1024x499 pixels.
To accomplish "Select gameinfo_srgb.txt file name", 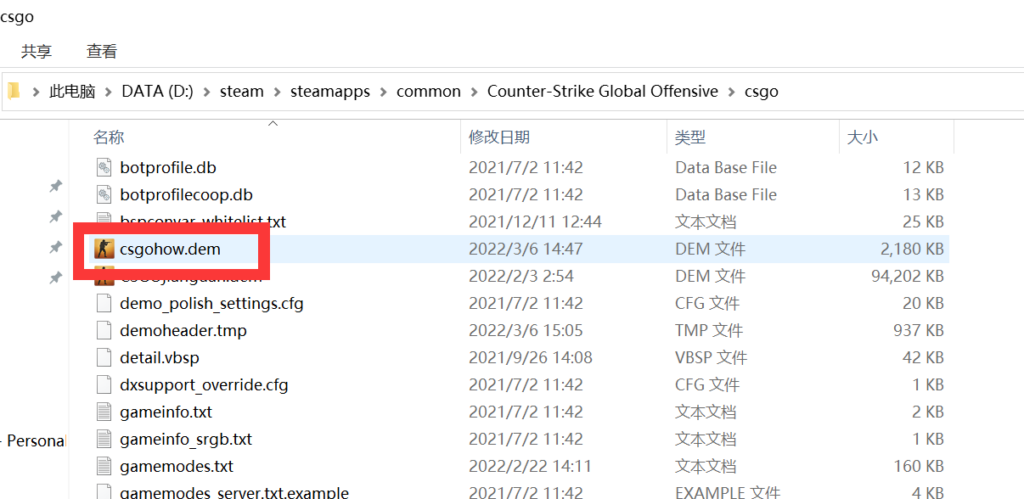I will (x=187, y=439).
